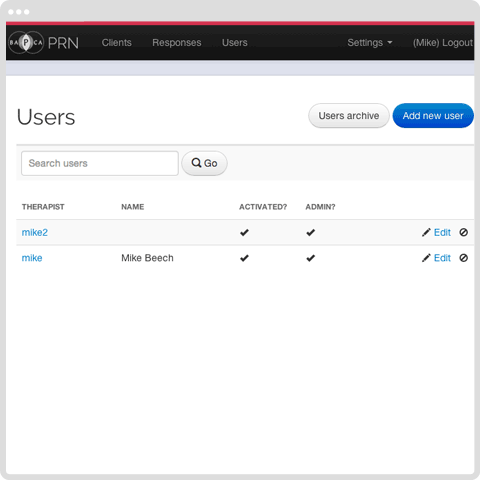
Task: Click the BAPCA PRN logo
Action: pyautogui.click(x=44, y=43)
